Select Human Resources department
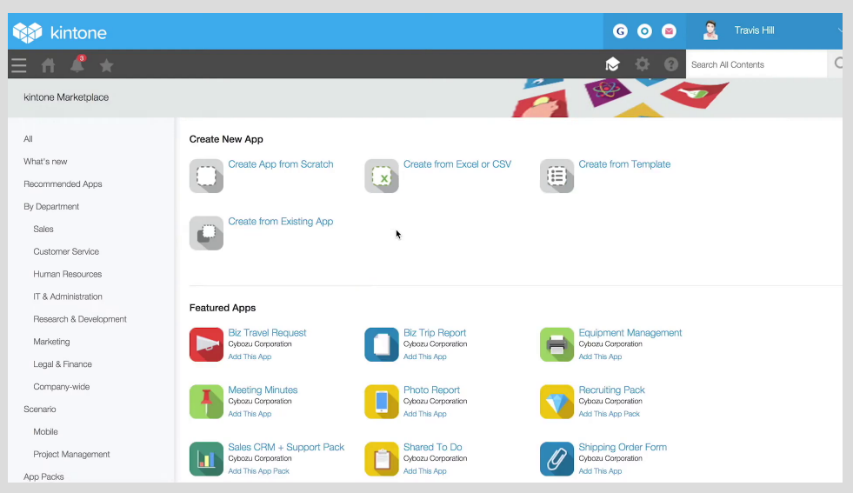Image resolution: width=853 pixels, height=493 pixels. 67,274
